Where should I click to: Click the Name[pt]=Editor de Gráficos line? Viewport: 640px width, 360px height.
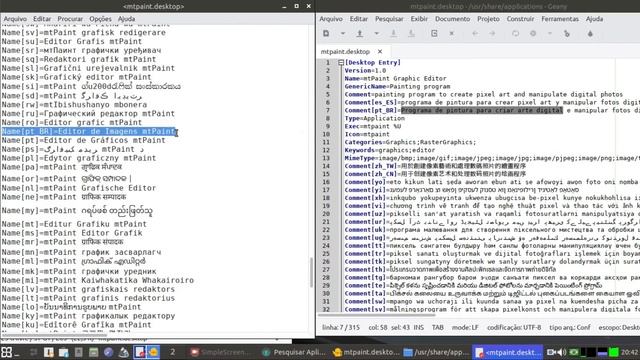tap(83, 140)
